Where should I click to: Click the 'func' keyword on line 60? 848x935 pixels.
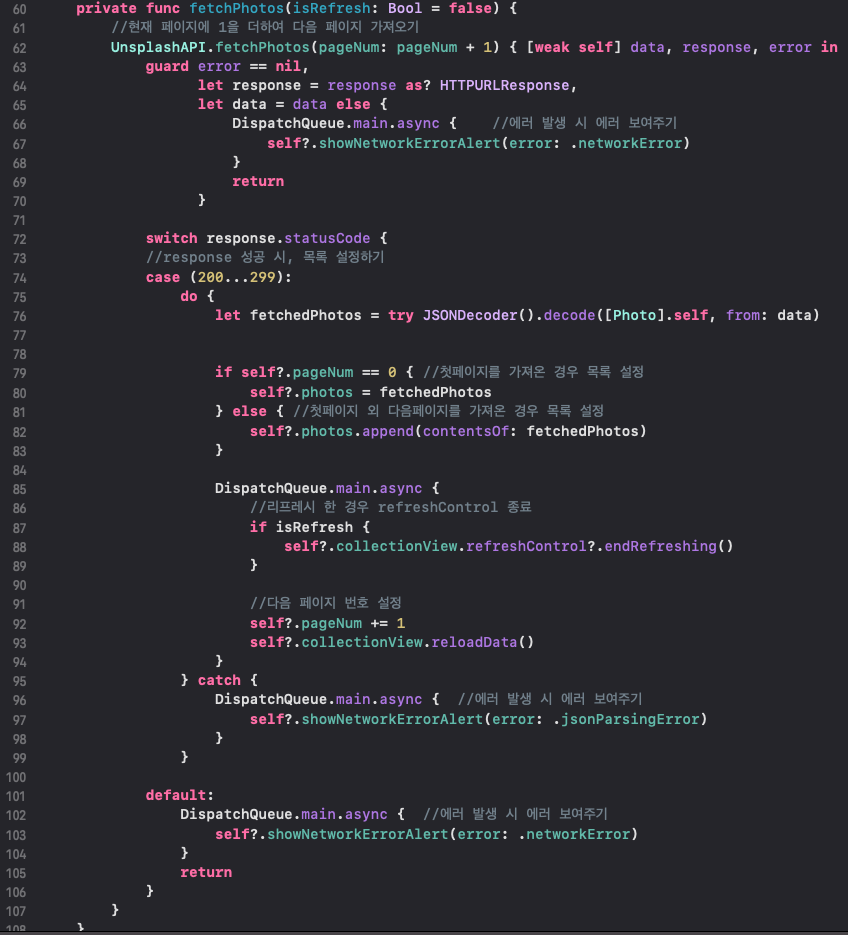pyautogui.click(x=163, y=8)
